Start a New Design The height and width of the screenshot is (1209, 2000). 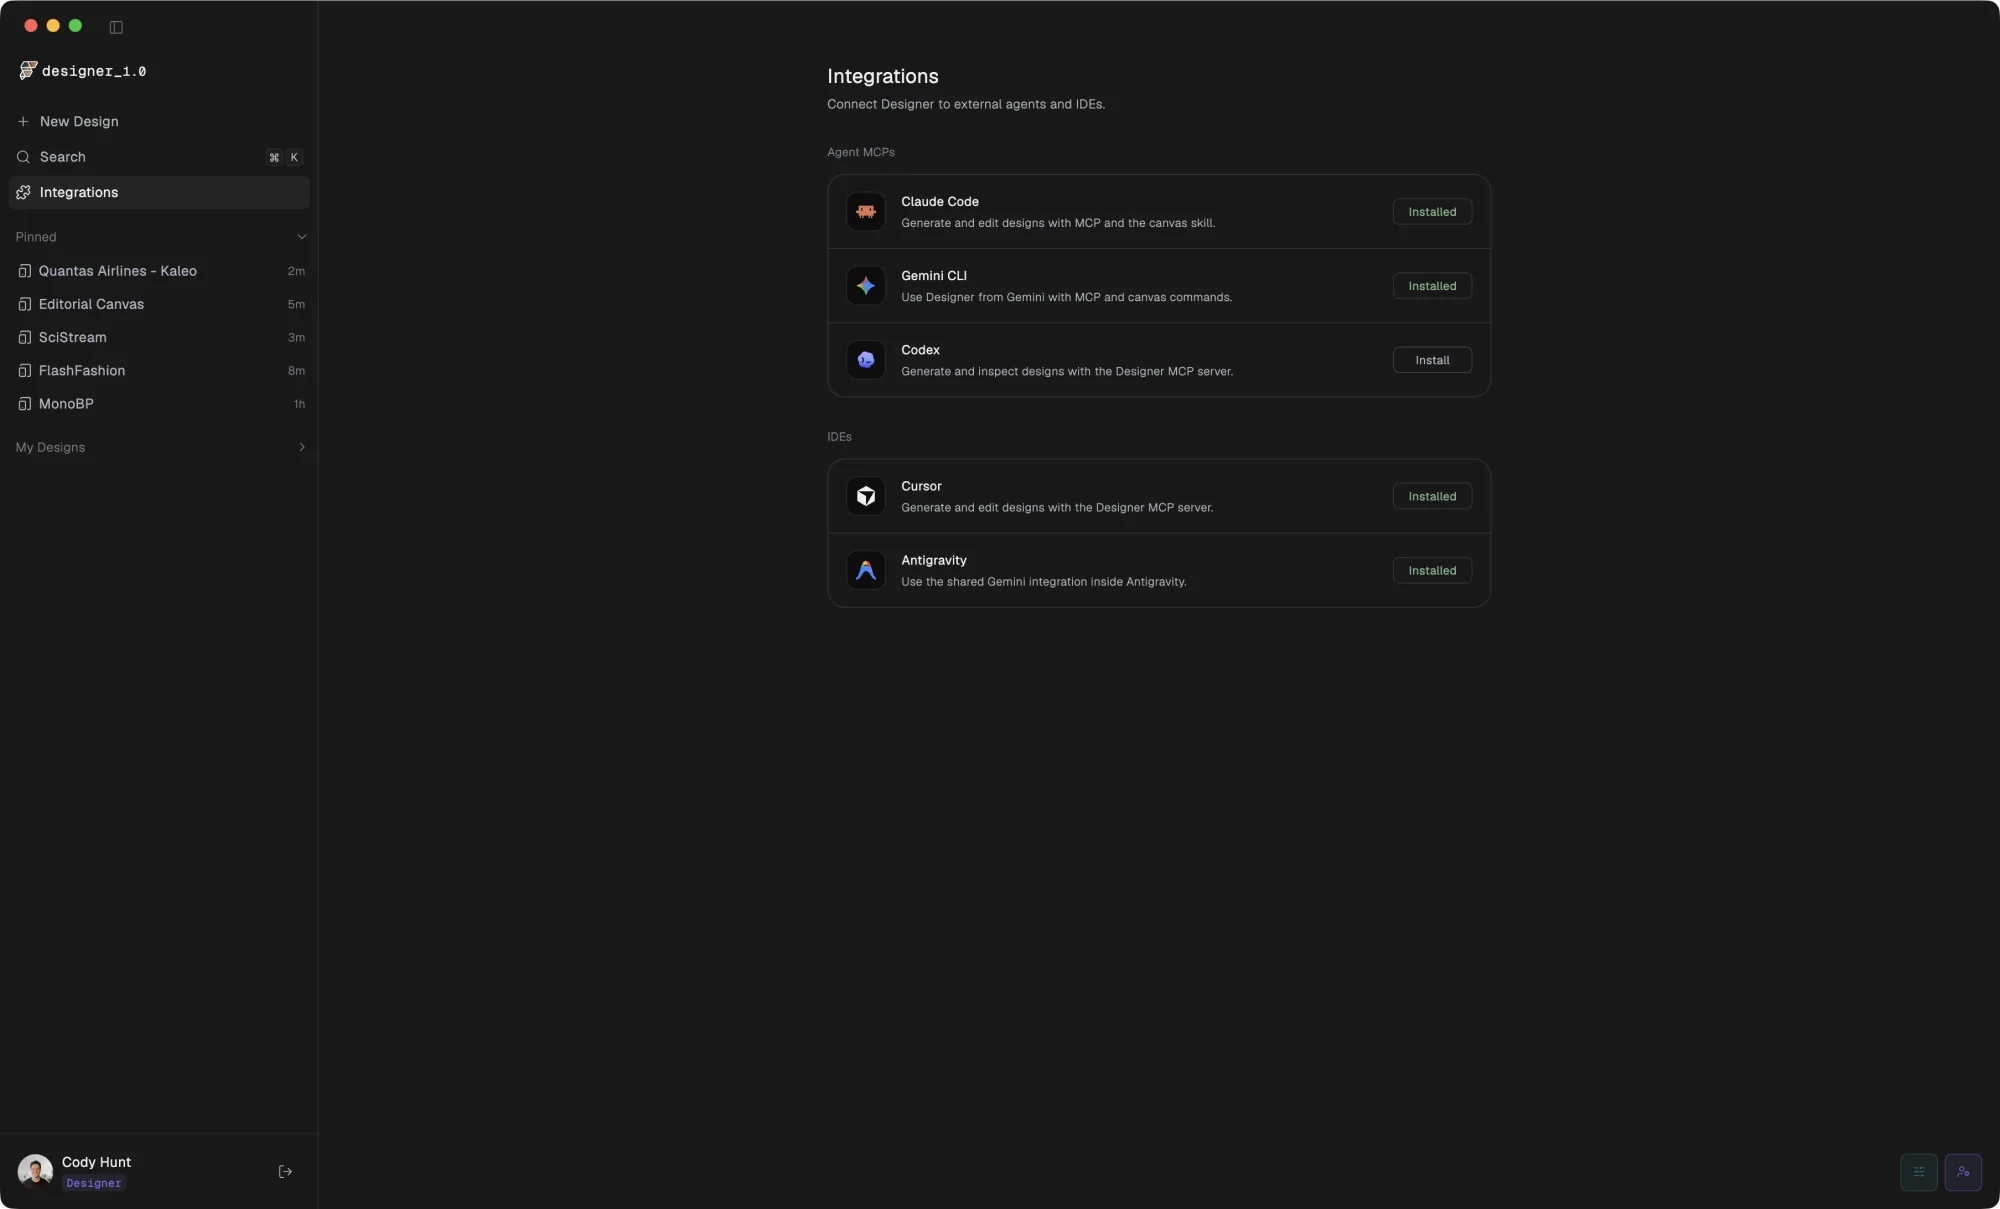pos(159,121)
